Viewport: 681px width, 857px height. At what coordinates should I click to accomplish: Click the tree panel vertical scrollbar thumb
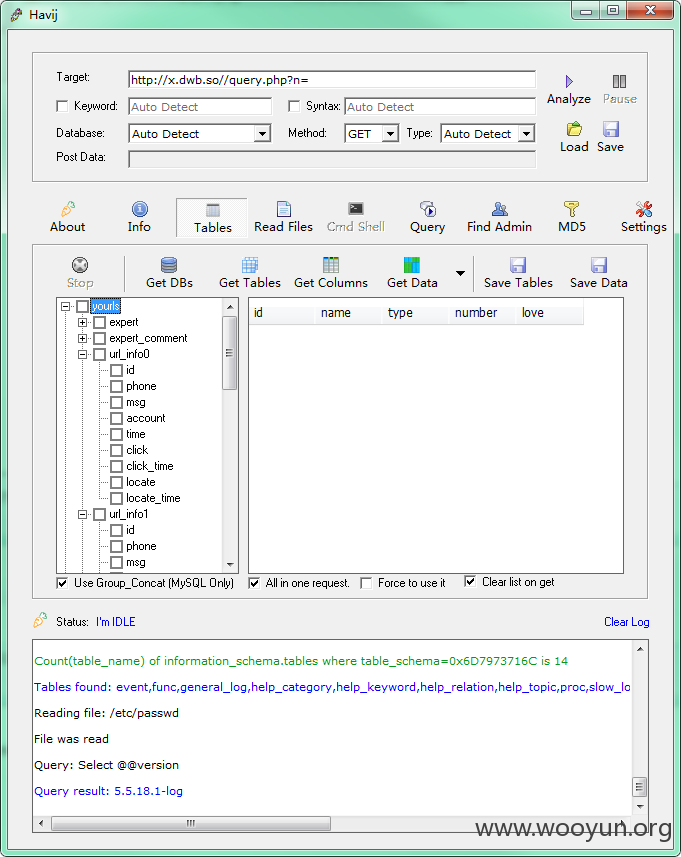[230, 353]
